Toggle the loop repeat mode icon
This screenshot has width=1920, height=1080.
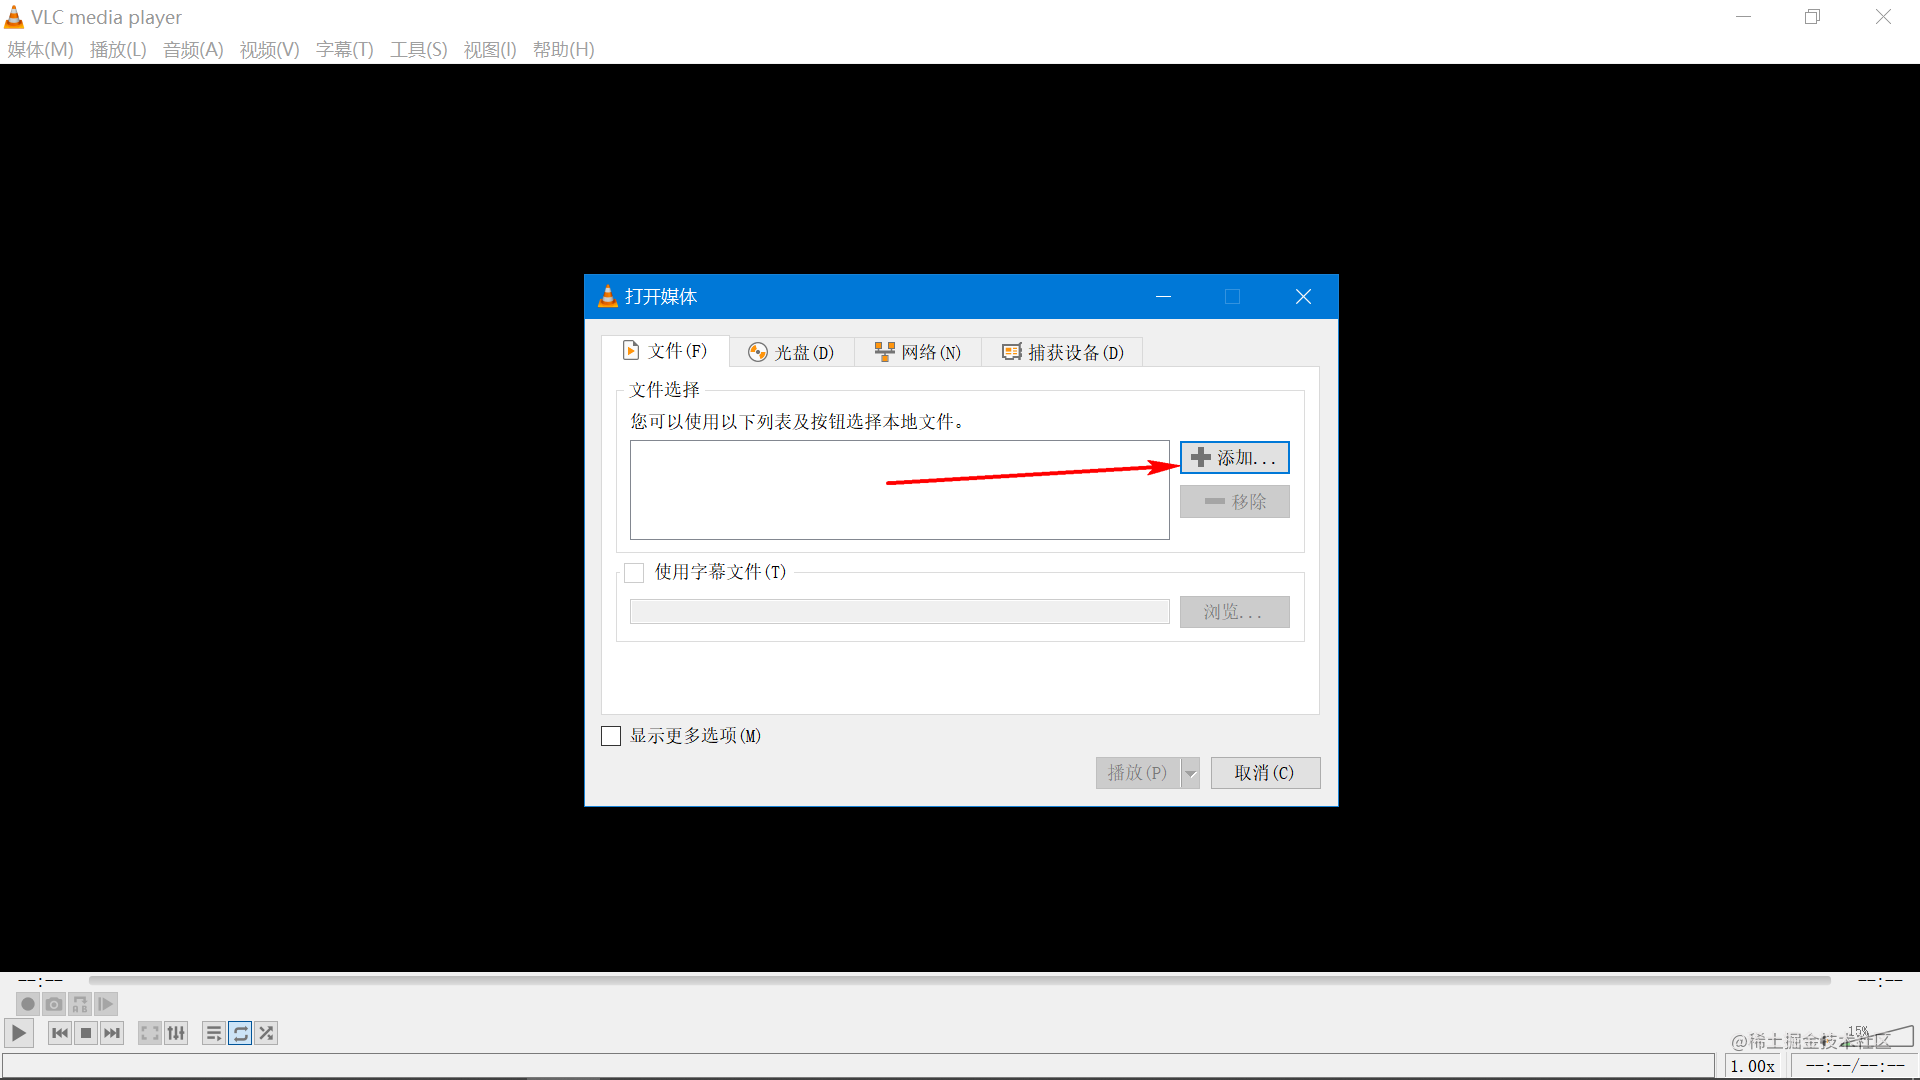240,1033
